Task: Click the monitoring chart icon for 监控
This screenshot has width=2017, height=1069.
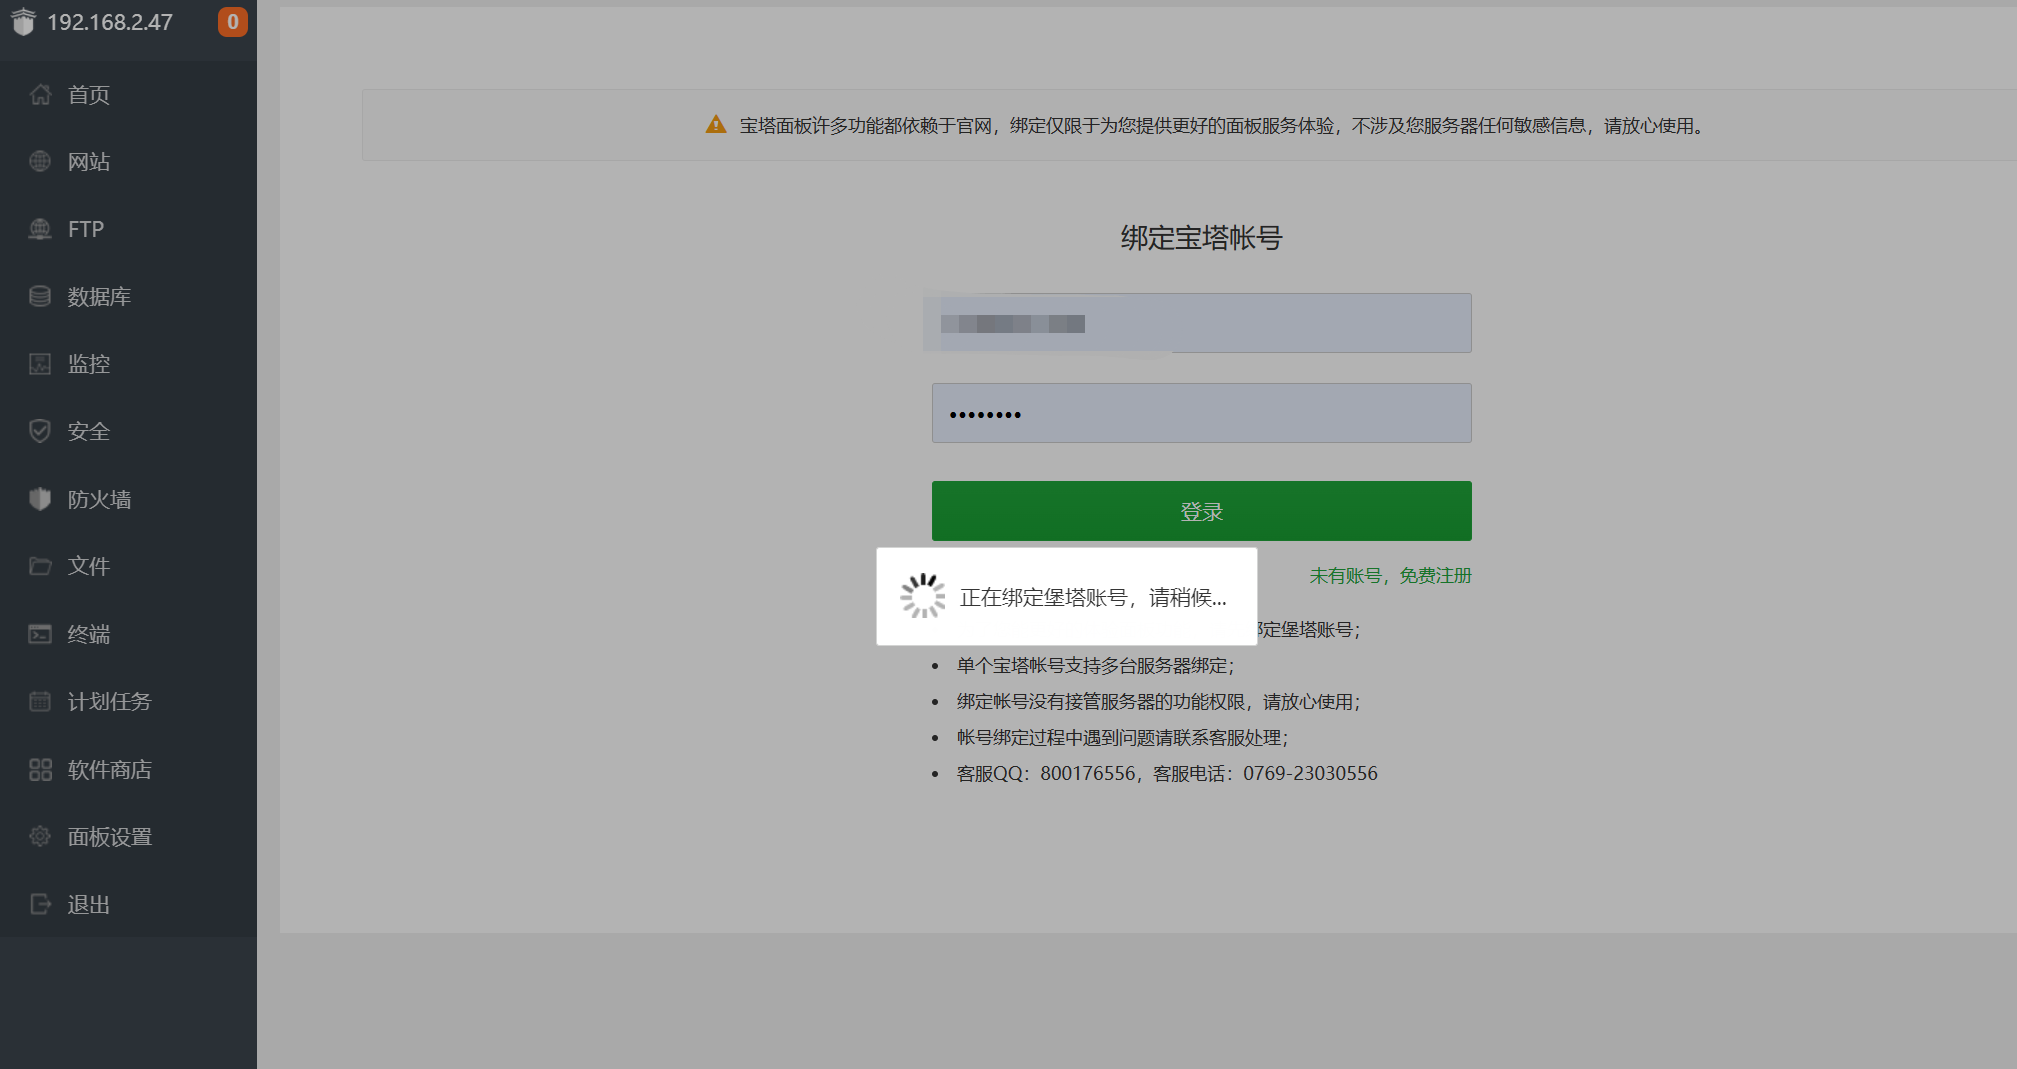Action: pos(40,364)
